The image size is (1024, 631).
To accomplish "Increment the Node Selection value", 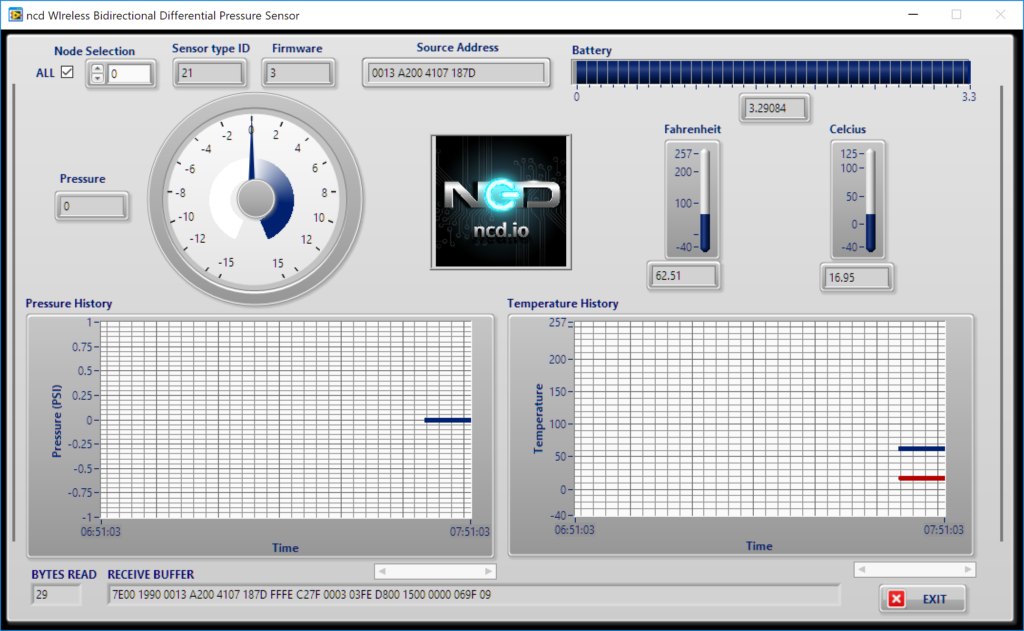I will pyautogui.click(x=97, y=69).
